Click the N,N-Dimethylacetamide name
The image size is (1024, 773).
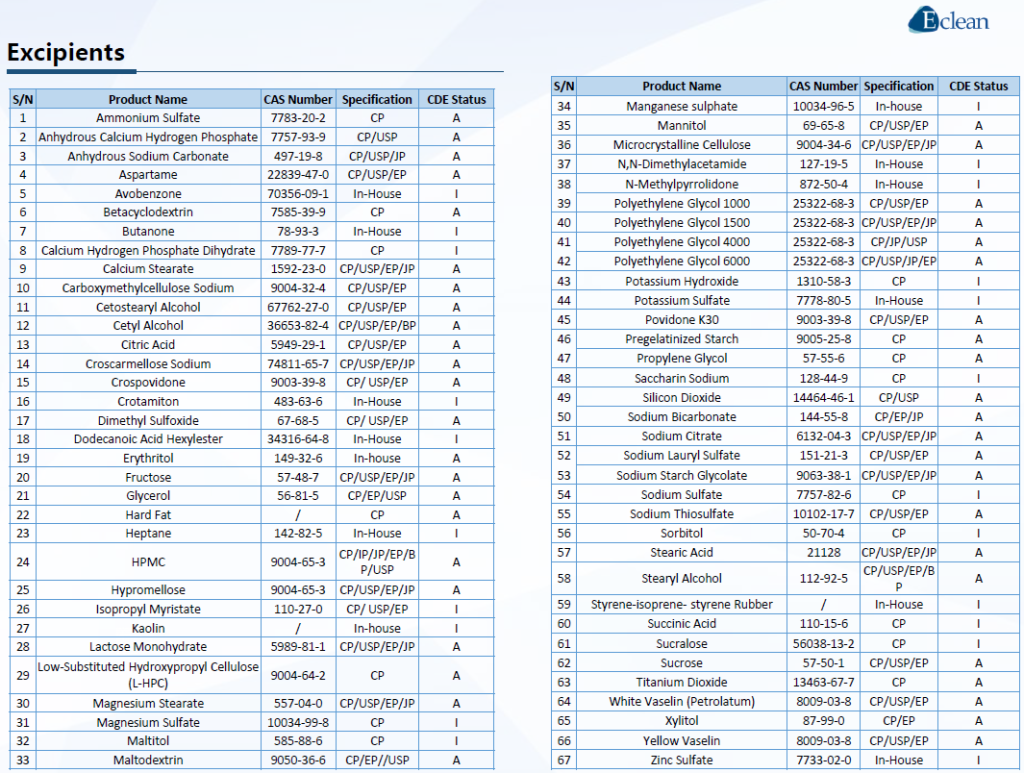[x=682, y=165]
